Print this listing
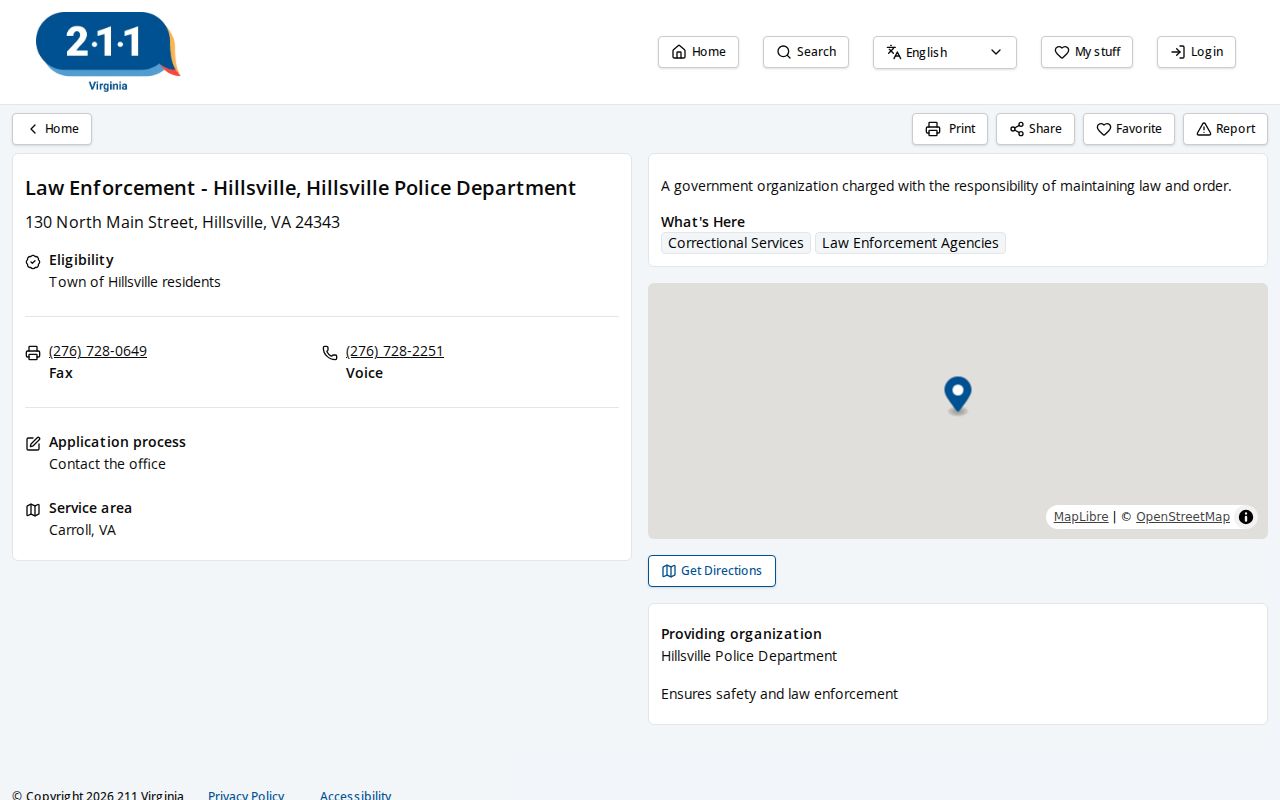1280x800 pixels. click(950, 129)
